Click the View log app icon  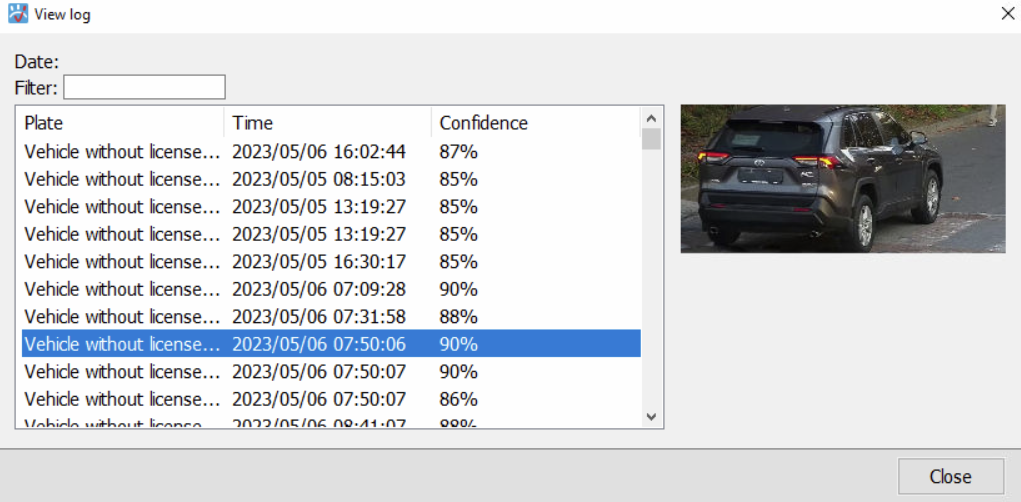click(x=18, y=13)
